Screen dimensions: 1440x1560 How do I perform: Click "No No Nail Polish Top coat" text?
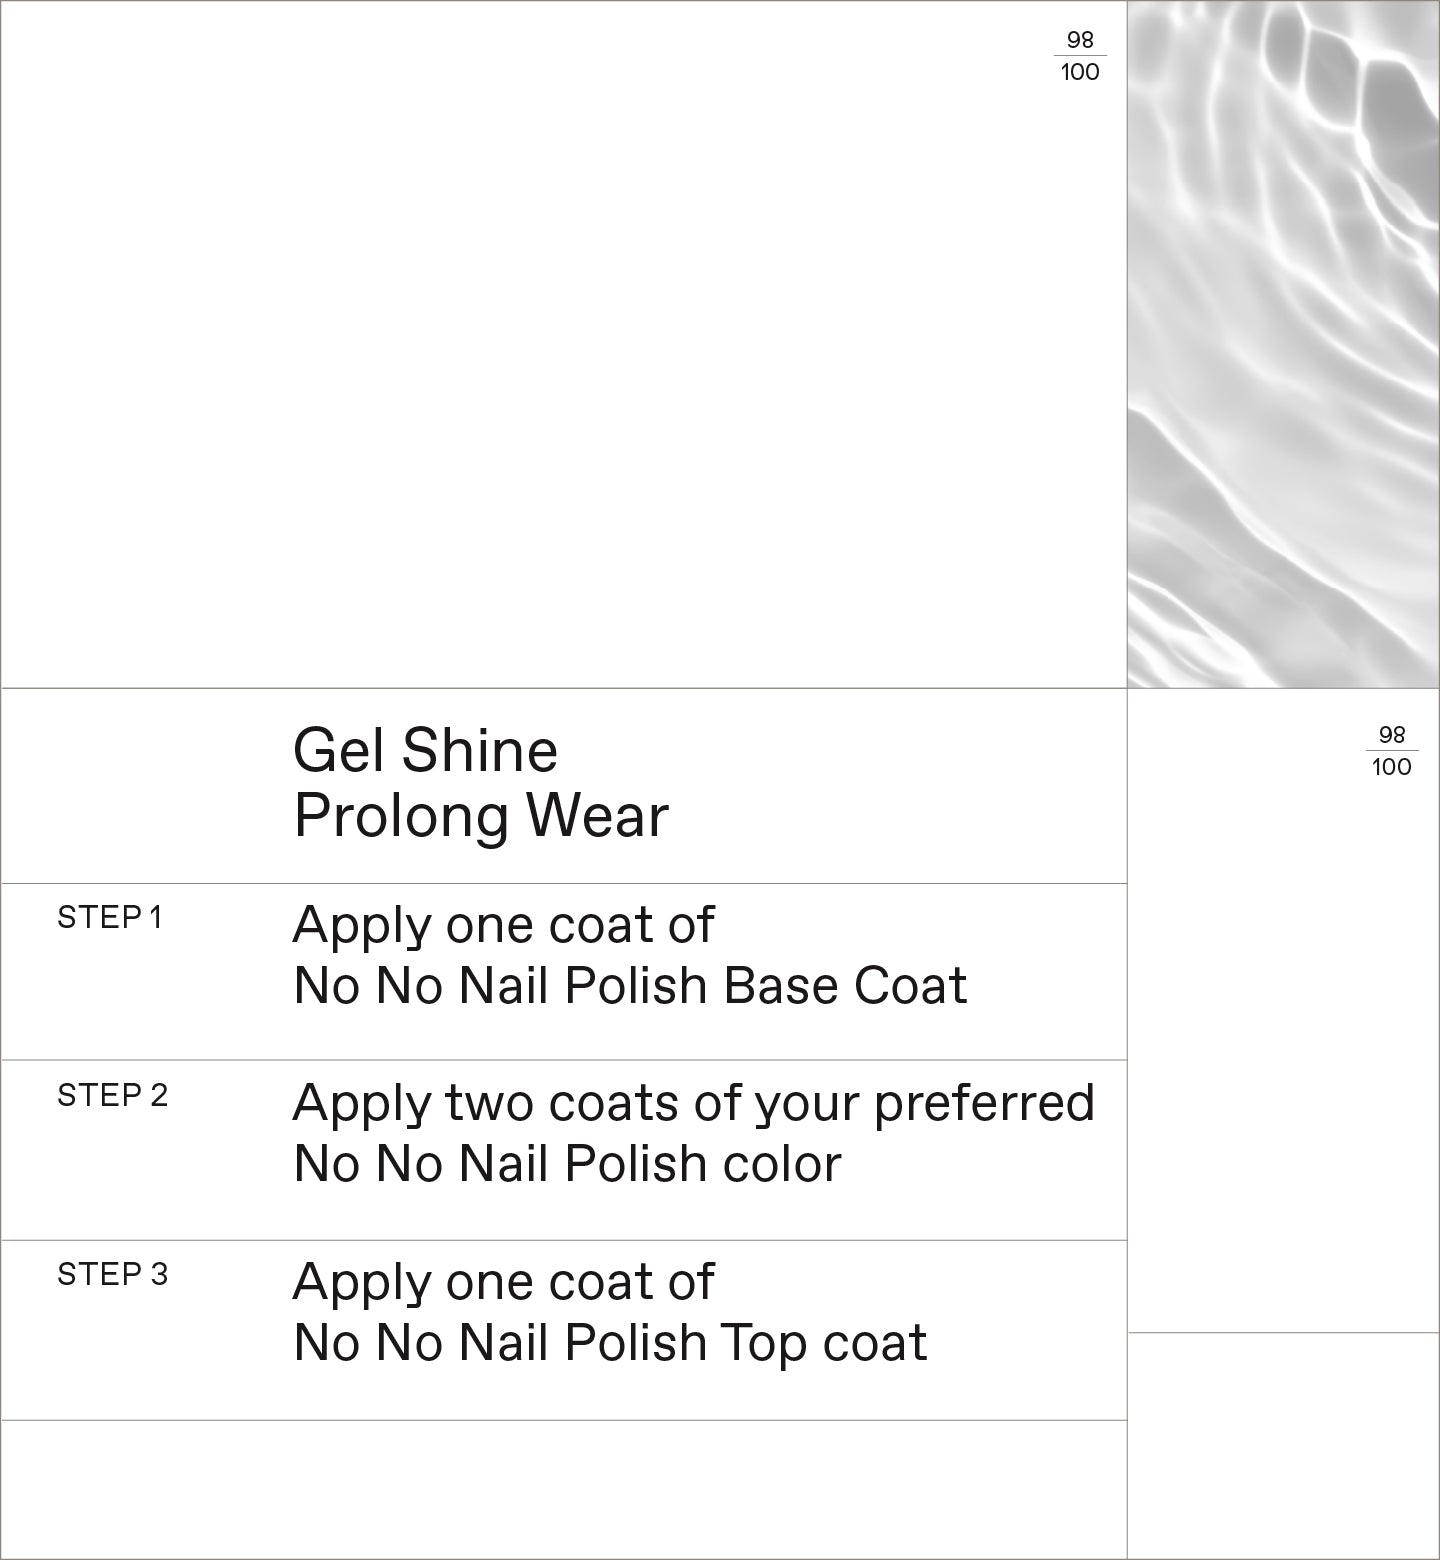pyautogui.click(x=610, y=1343)
